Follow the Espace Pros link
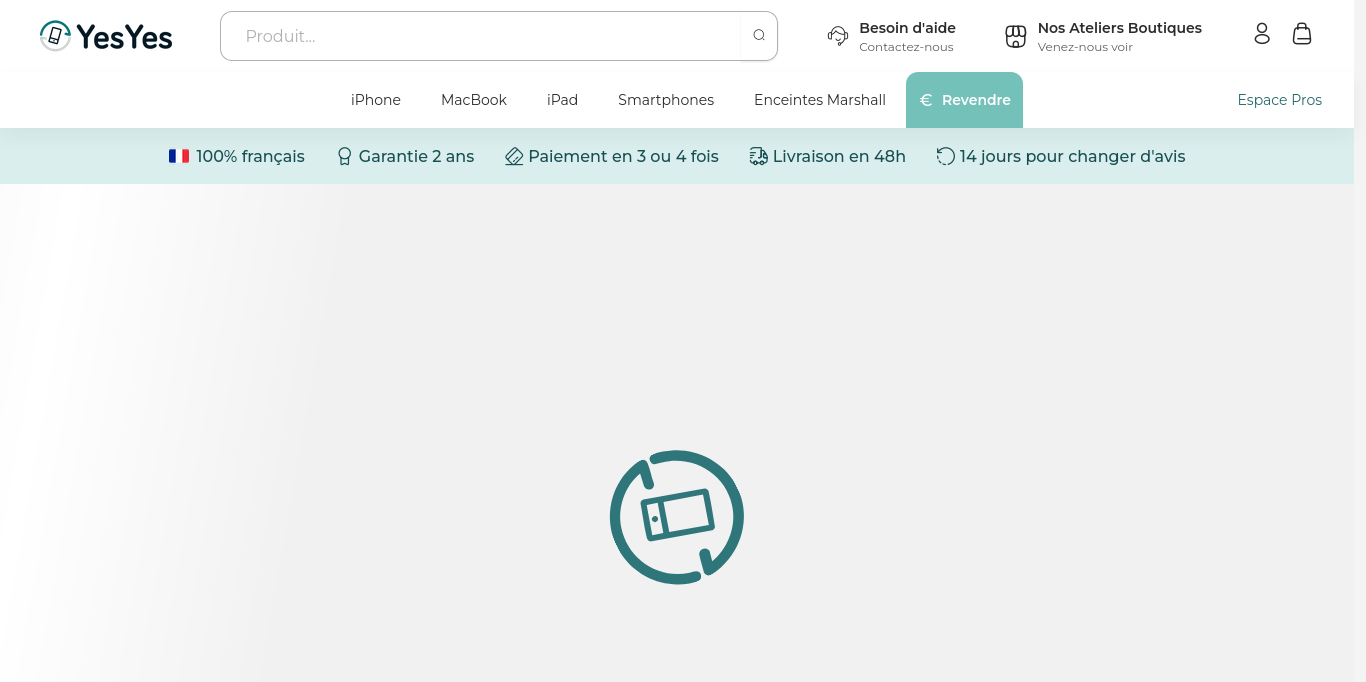The image size is (1366, 682). 1280,100
